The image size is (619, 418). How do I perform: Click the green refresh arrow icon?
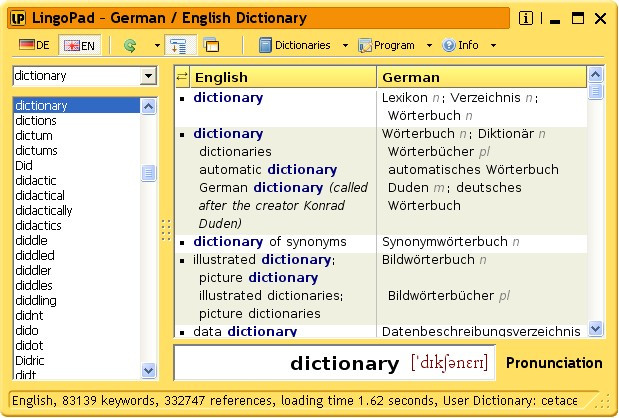130,45
